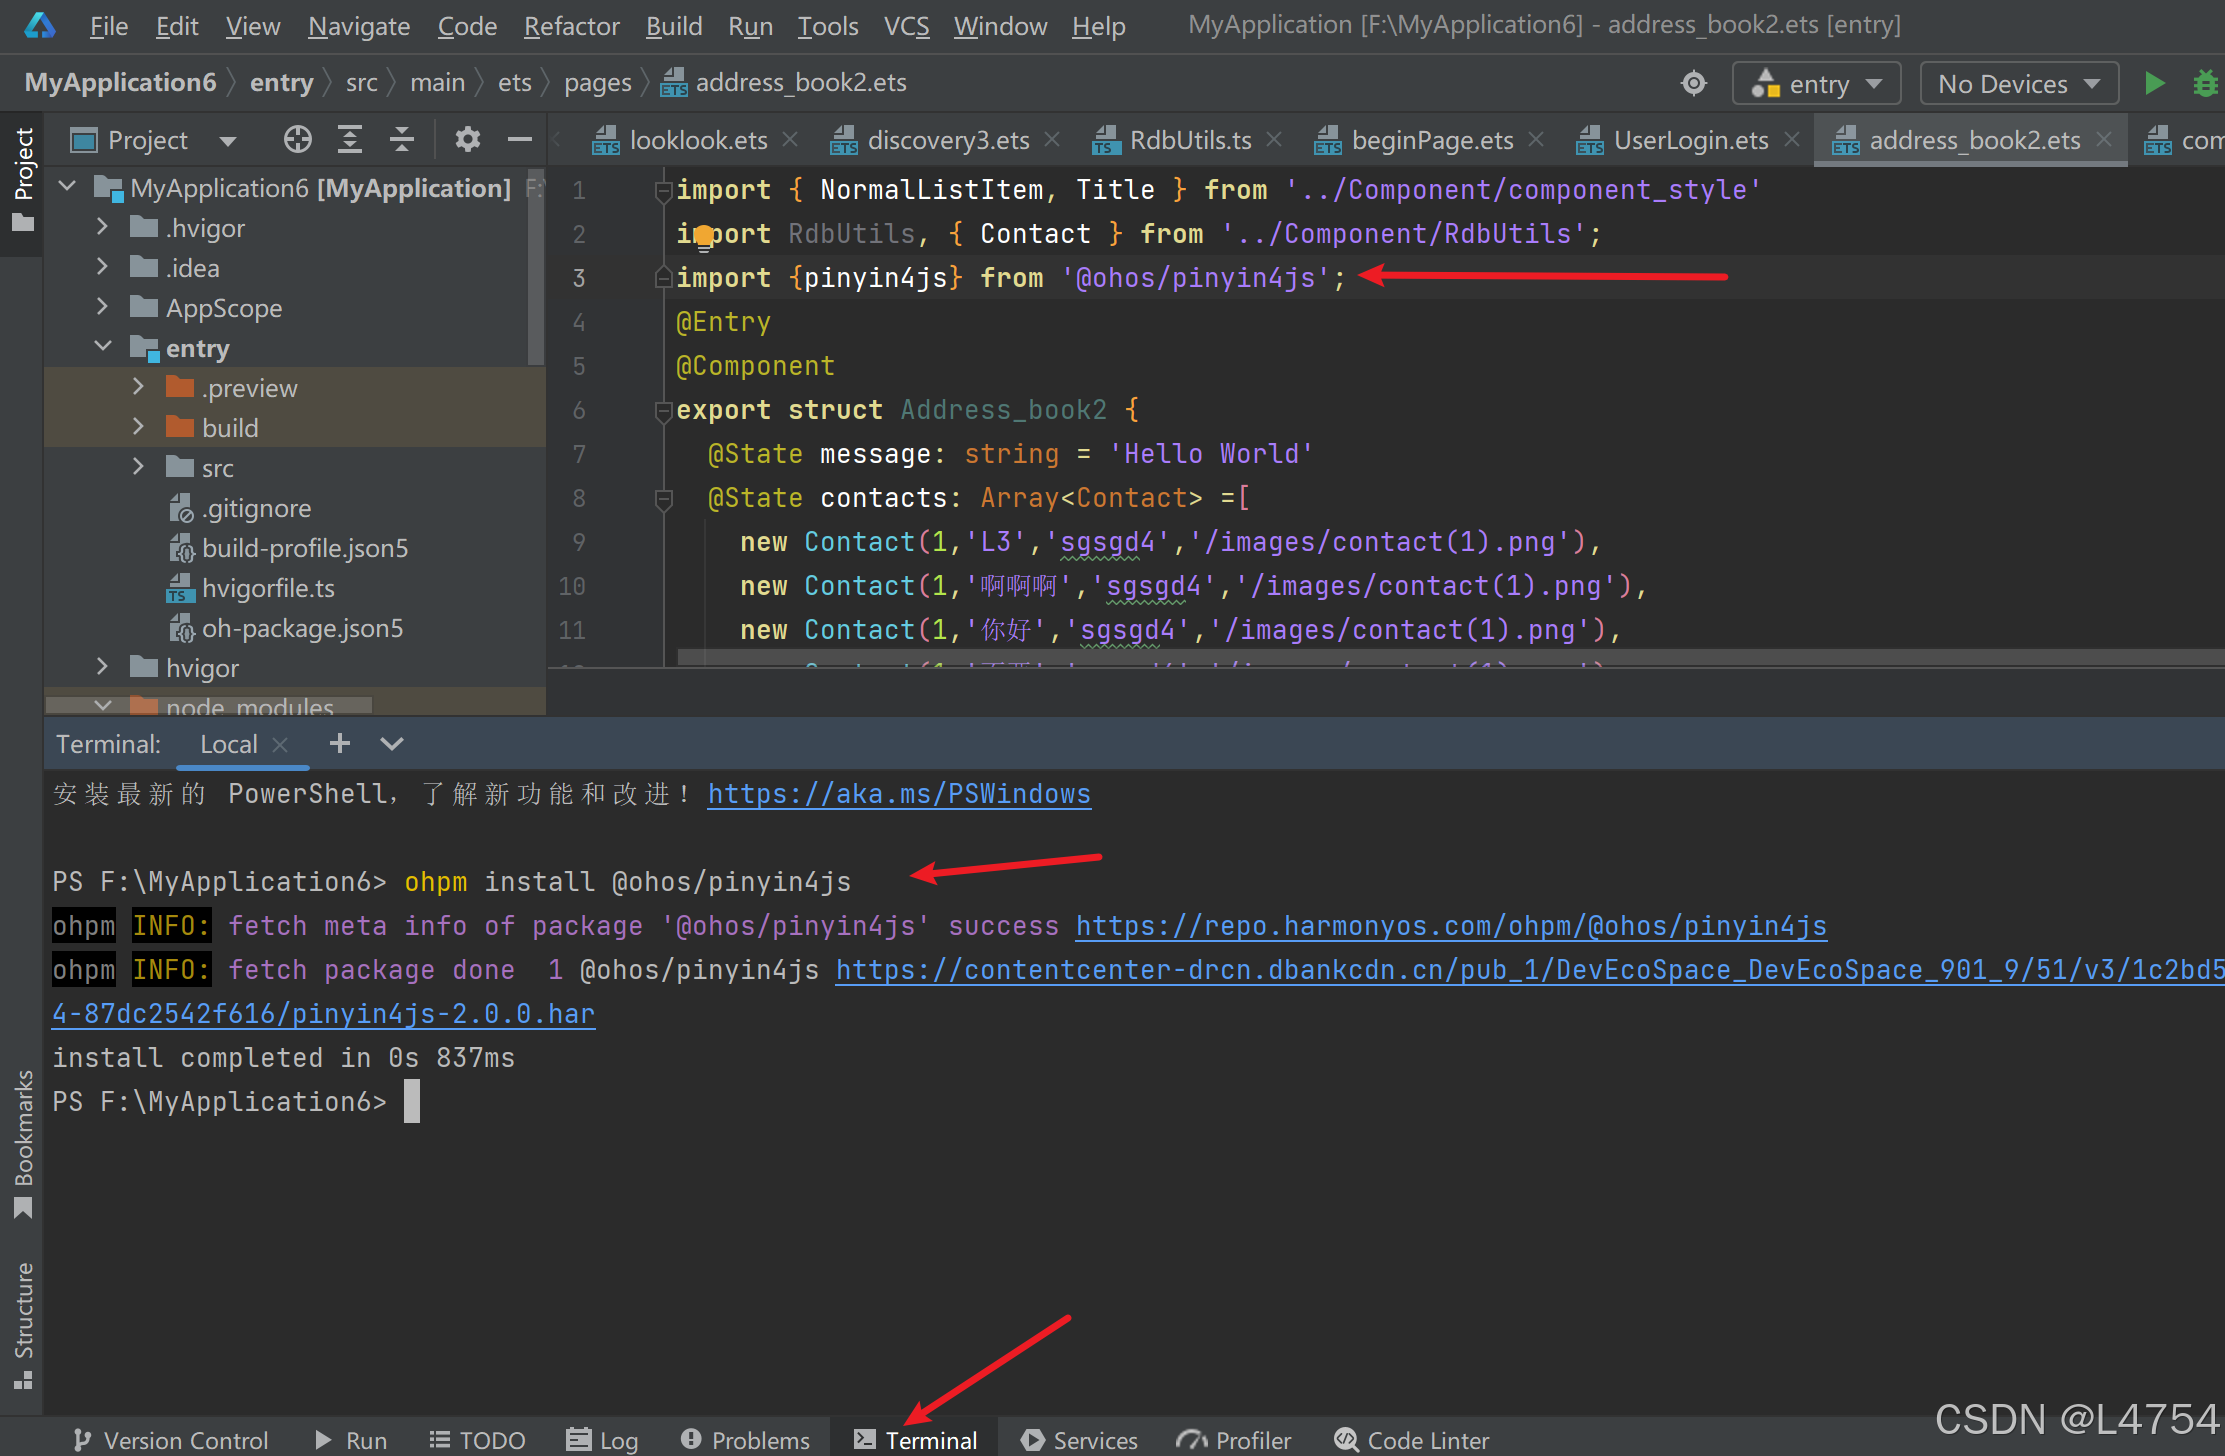This screenshot has height=1456, width=2225.
Task: Toggle the Project side tool window
Action: [23, 180]
